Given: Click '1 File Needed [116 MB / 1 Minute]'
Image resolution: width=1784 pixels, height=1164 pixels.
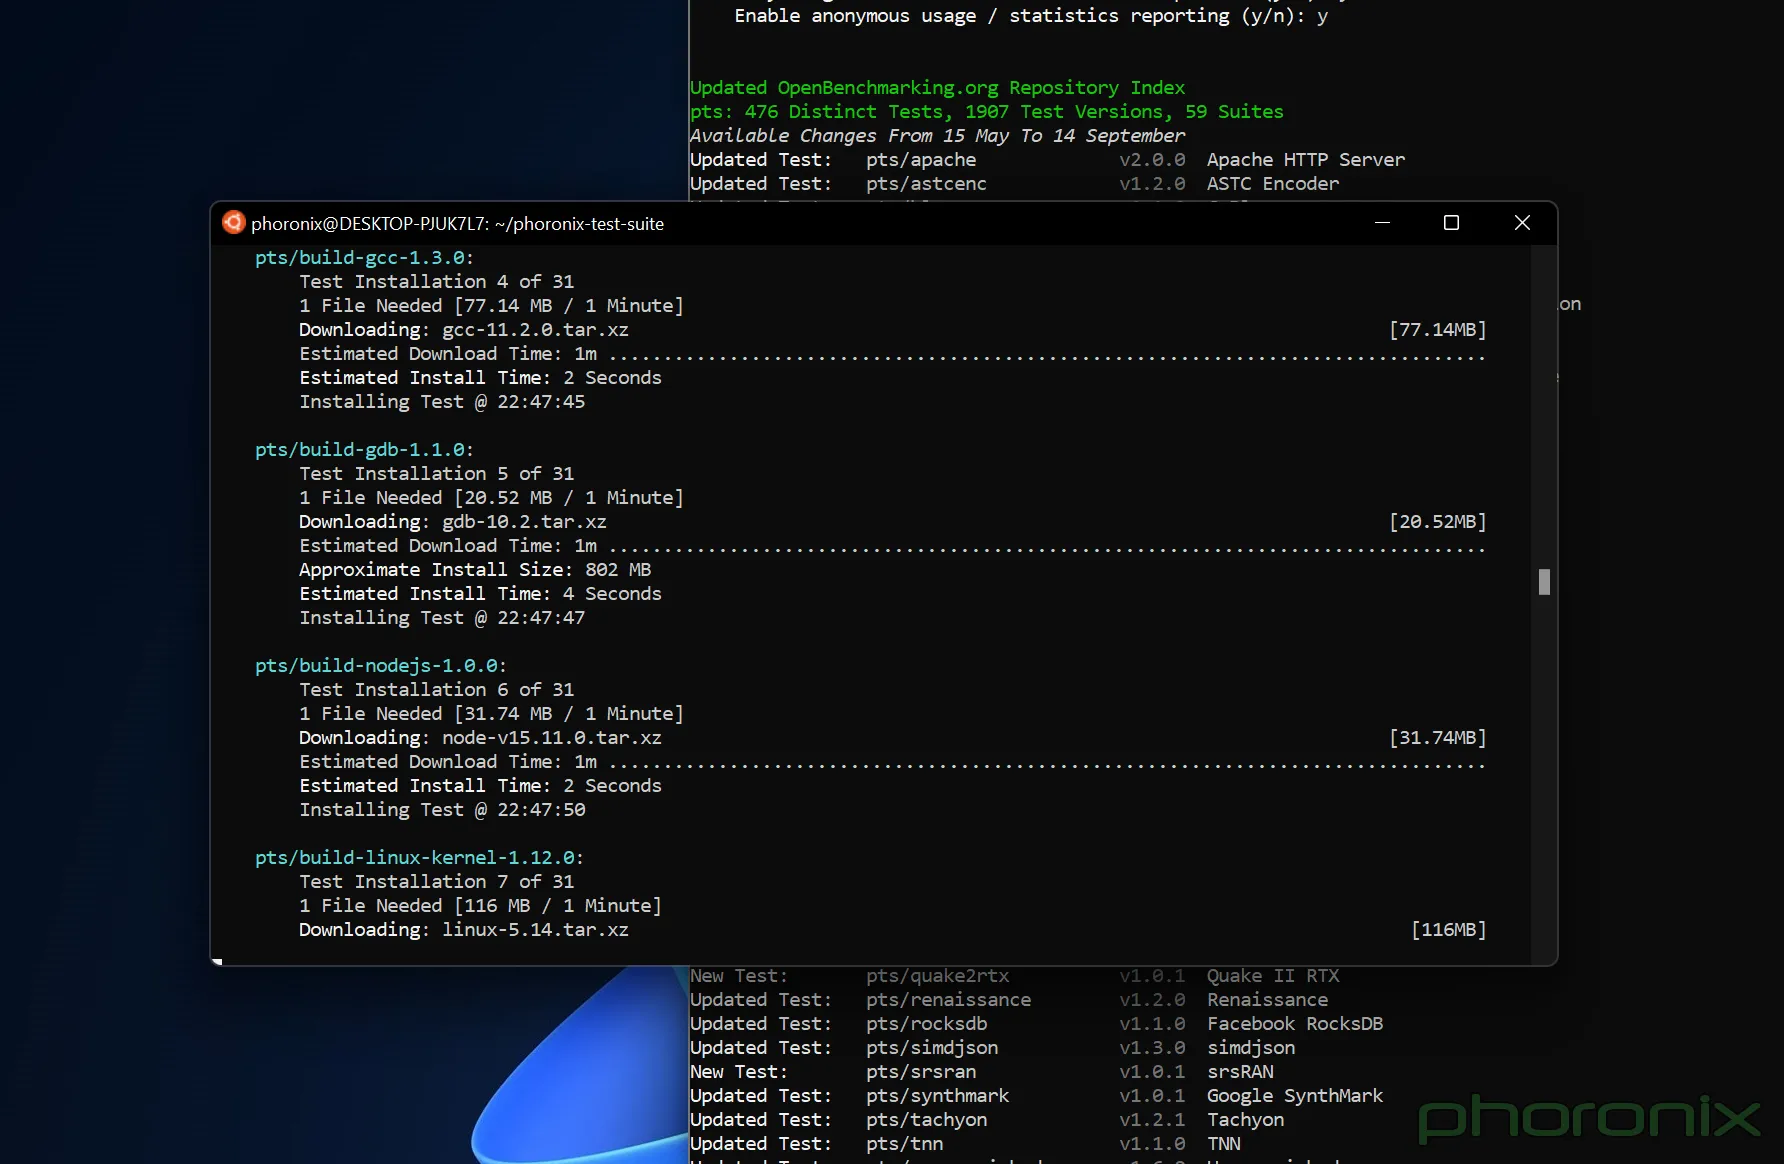Looking at the screenshot, I should 480,906.
